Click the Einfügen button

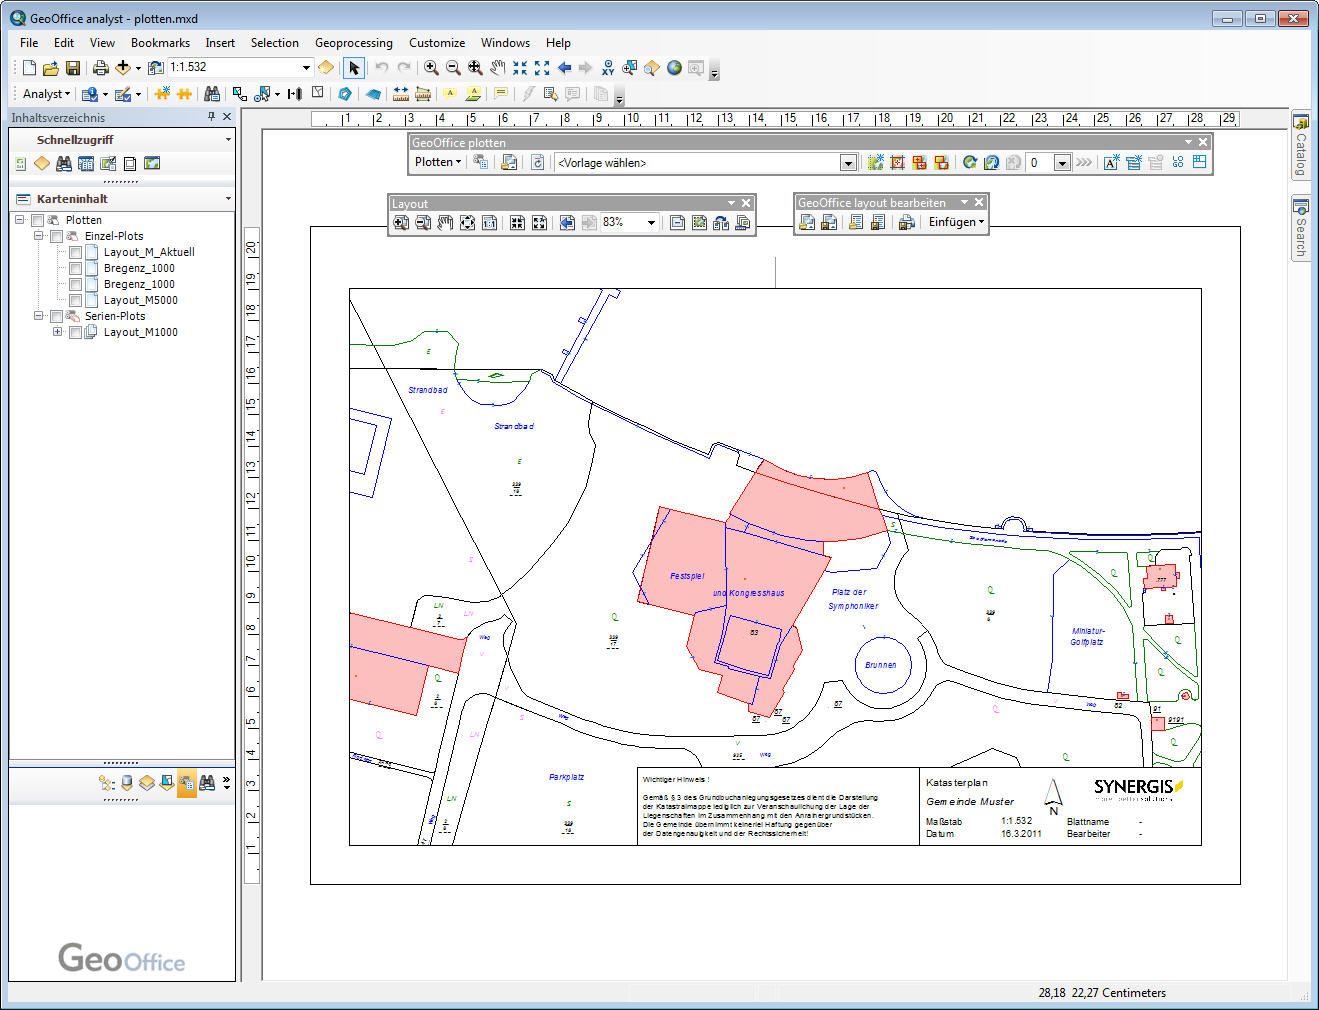(955, 222)
